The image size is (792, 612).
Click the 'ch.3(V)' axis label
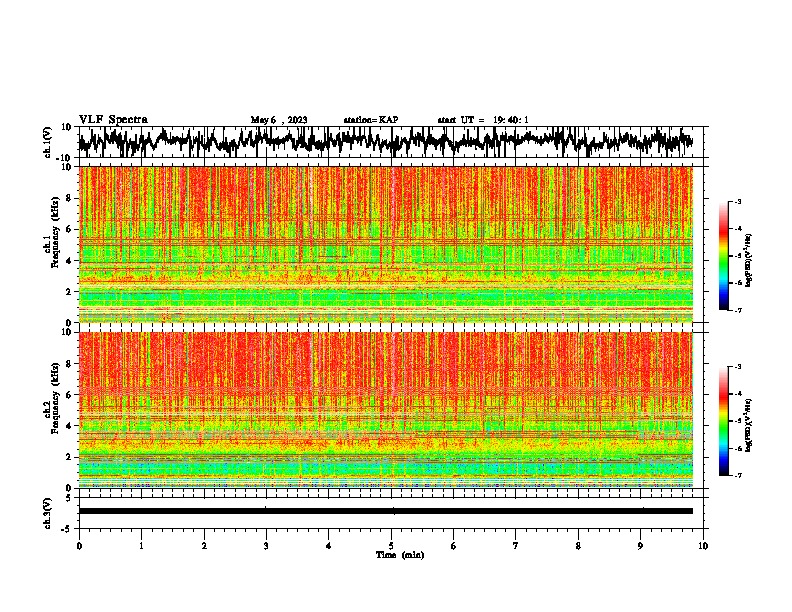48,513
